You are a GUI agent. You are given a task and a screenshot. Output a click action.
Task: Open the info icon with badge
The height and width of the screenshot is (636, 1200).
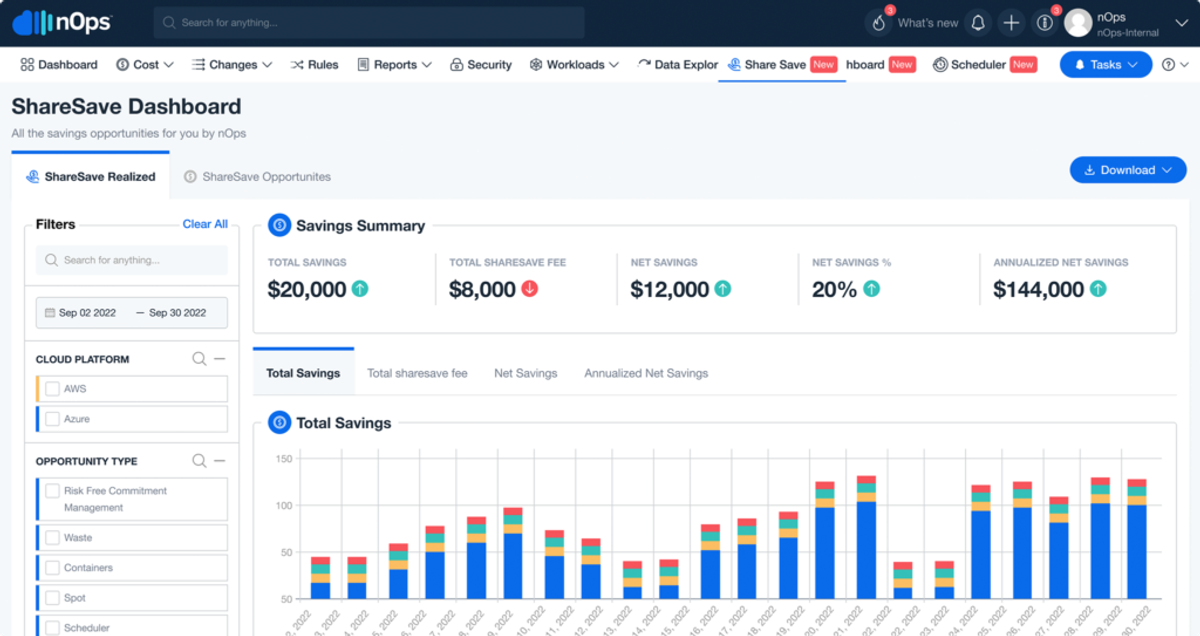pyautogui.click(x=1044, y=23)
